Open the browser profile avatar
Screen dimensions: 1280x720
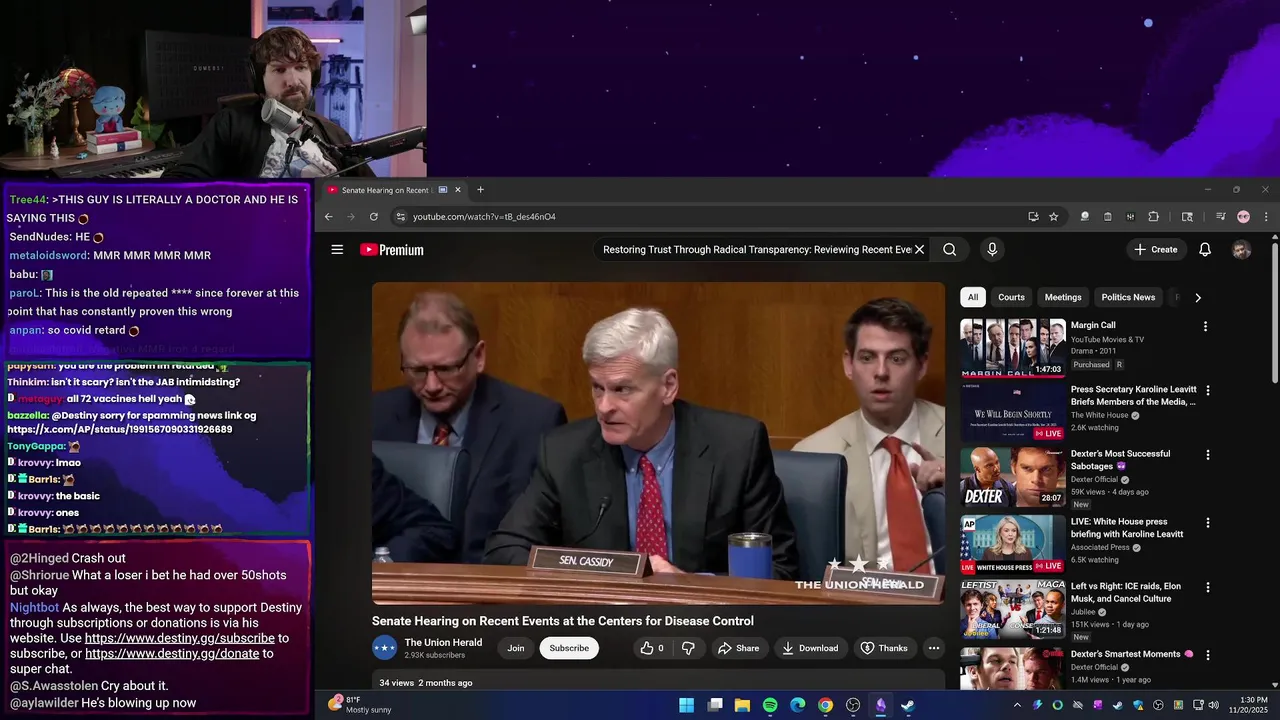tap(1243, 217)
